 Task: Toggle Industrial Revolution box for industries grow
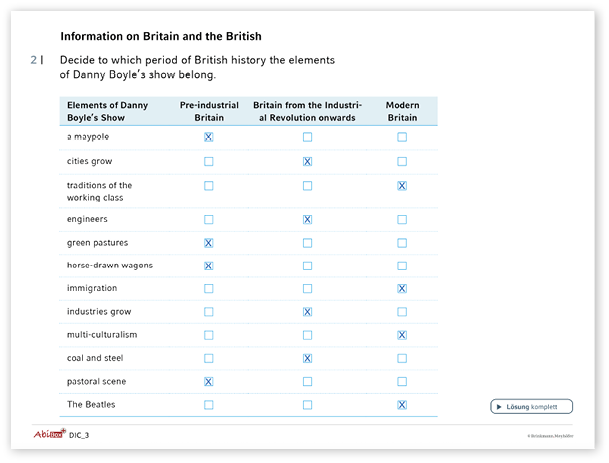[x=307, y=312]
